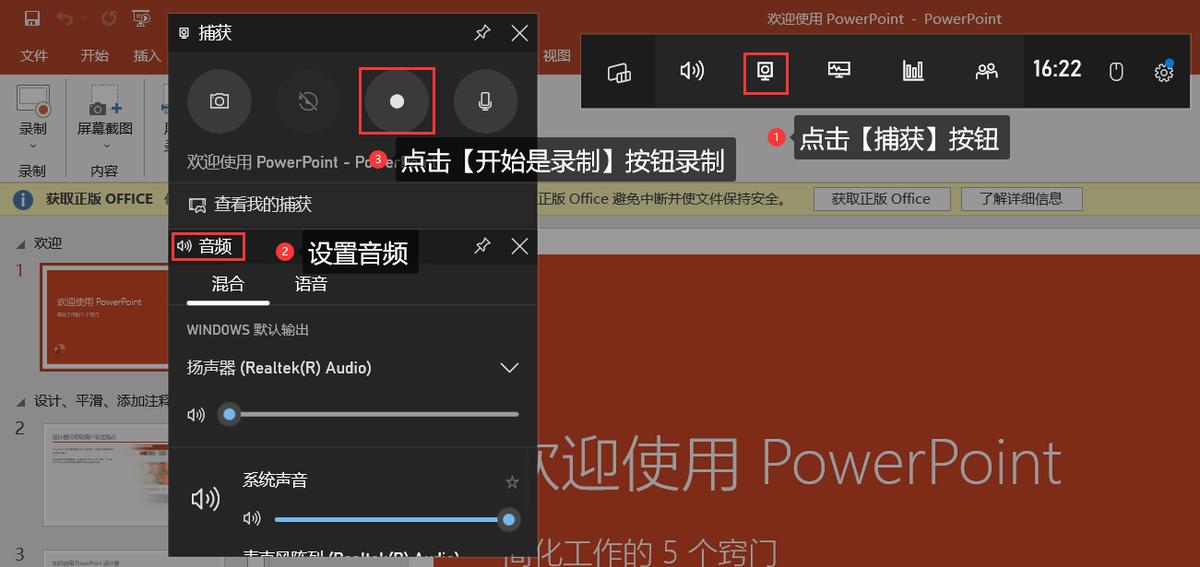Click the 获取正版 Office button
Screen dimensions: 1200x567
pyautogui.click(x=881, y=198)
